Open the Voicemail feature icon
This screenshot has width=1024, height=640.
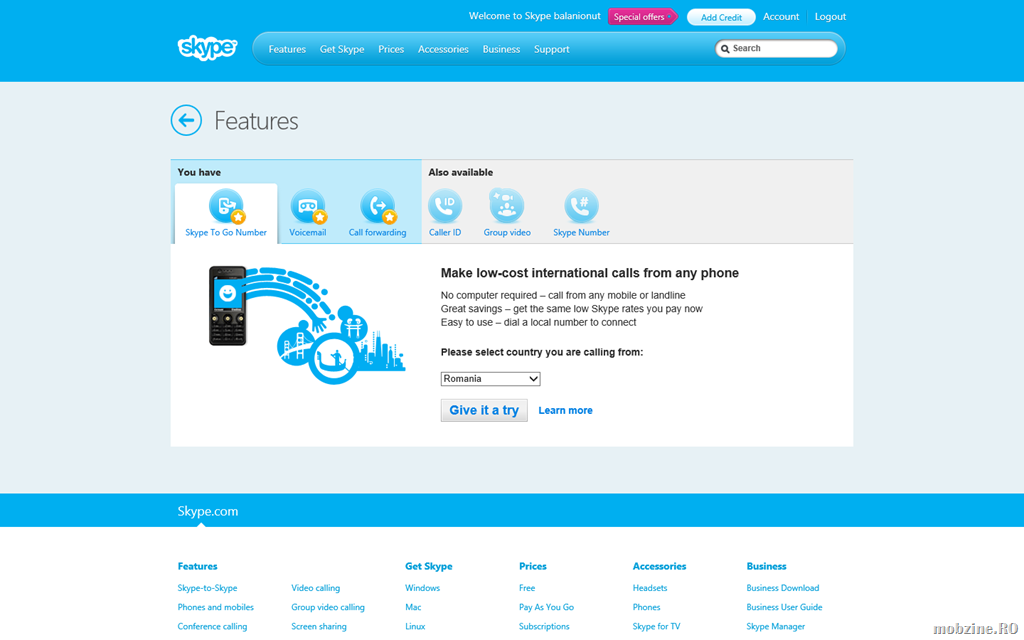[x=308, y=206]
